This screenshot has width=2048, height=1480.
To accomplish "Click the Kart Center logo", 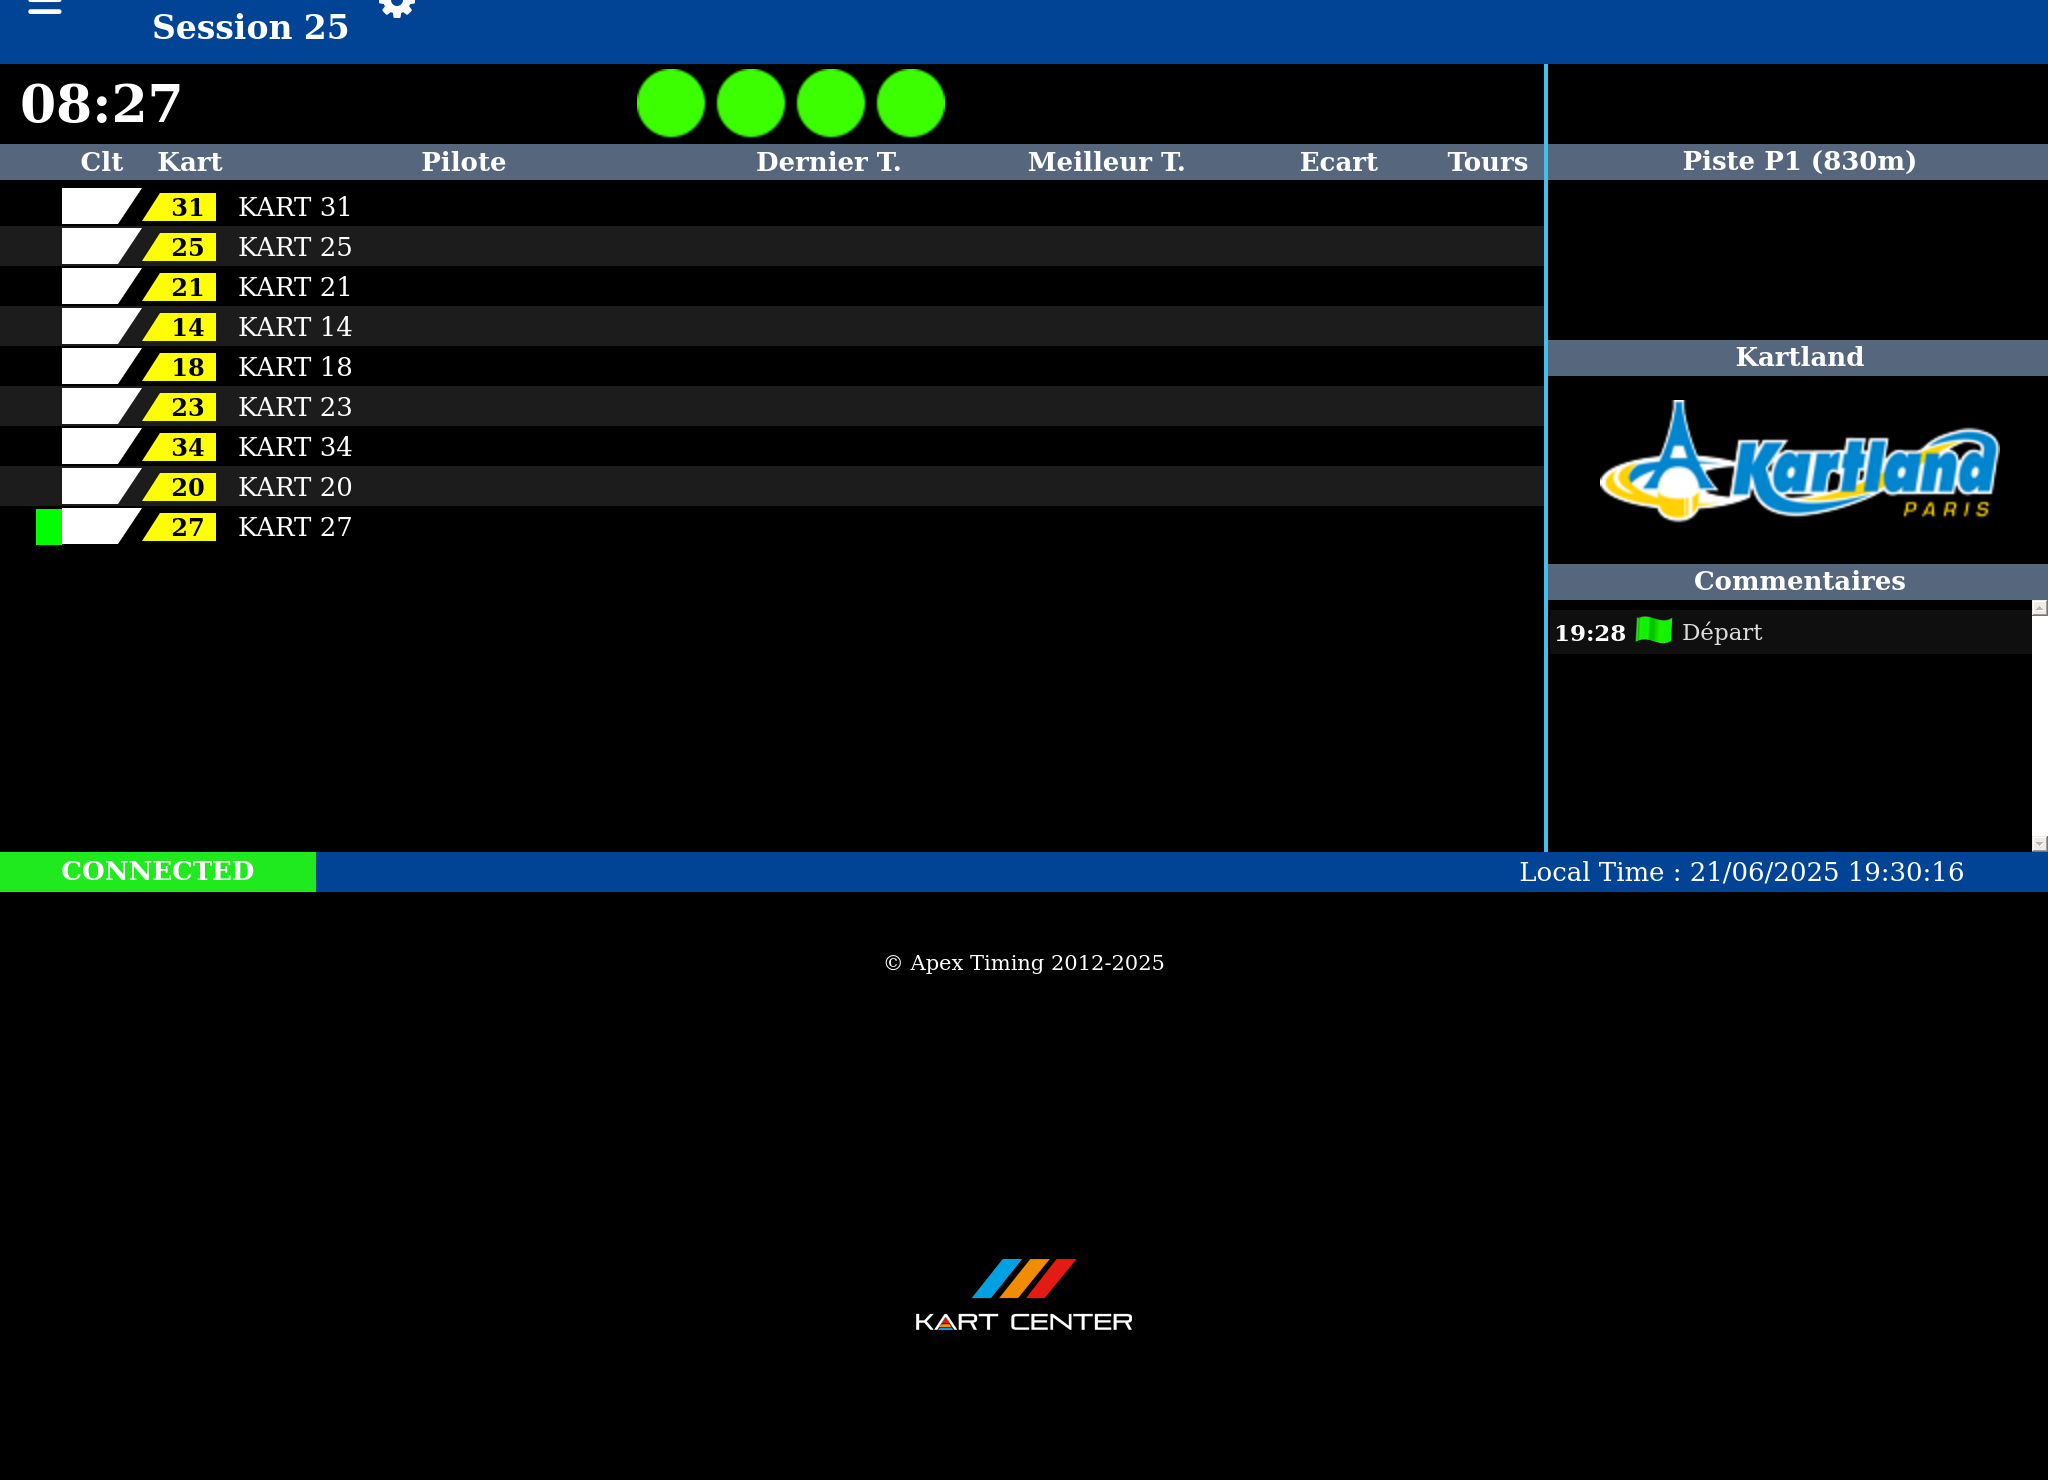I will 1023,1295.
